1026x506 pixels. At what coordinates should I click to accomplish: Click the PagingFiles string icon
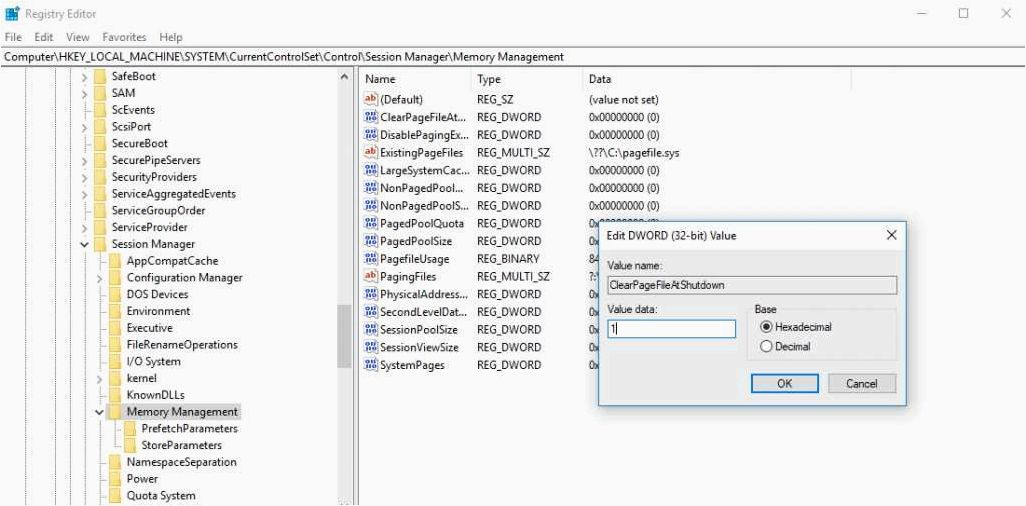[371, 276]
